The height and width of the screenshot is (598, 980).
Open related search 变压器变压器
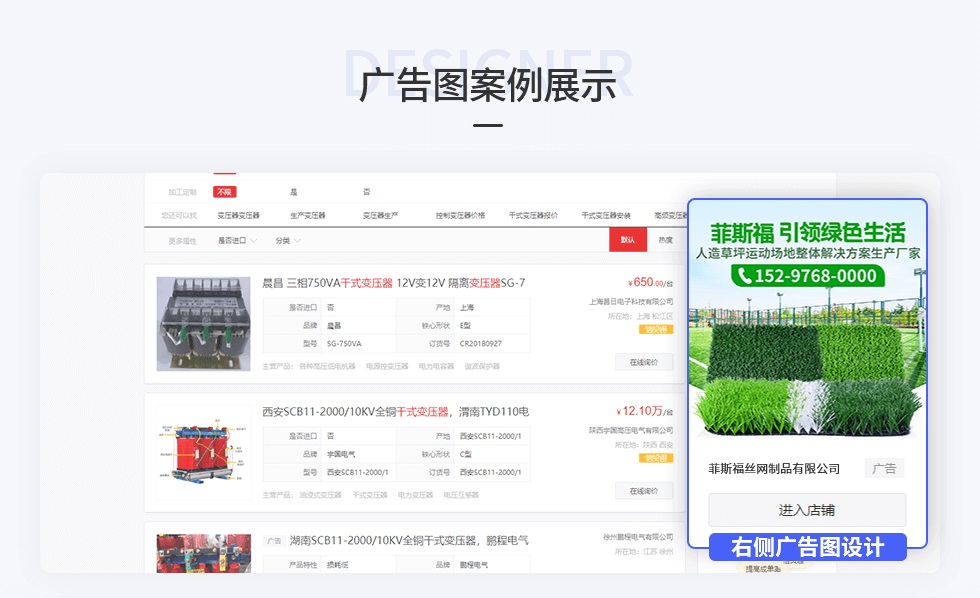(x=238, y=216)
